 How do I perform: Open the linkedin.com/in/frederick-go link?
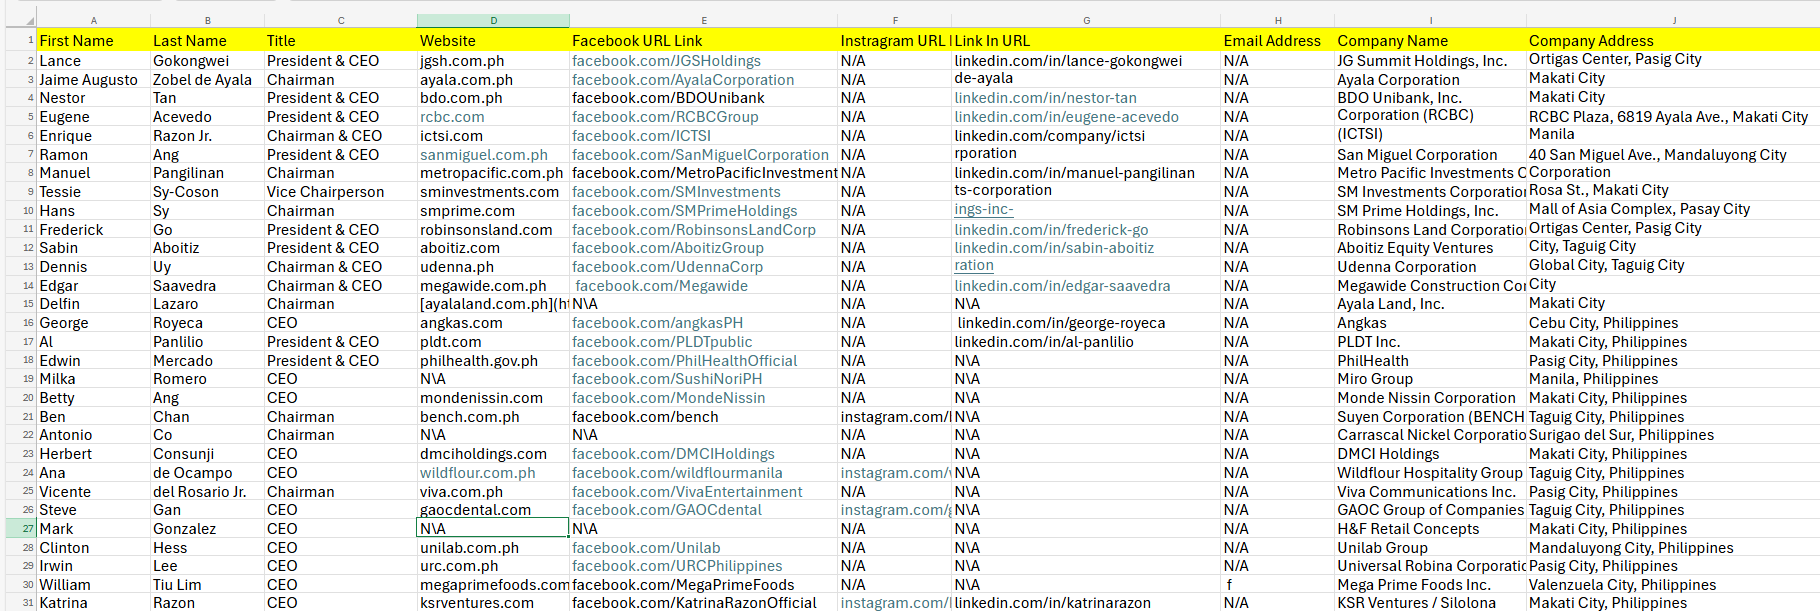tap(1051, 230)
